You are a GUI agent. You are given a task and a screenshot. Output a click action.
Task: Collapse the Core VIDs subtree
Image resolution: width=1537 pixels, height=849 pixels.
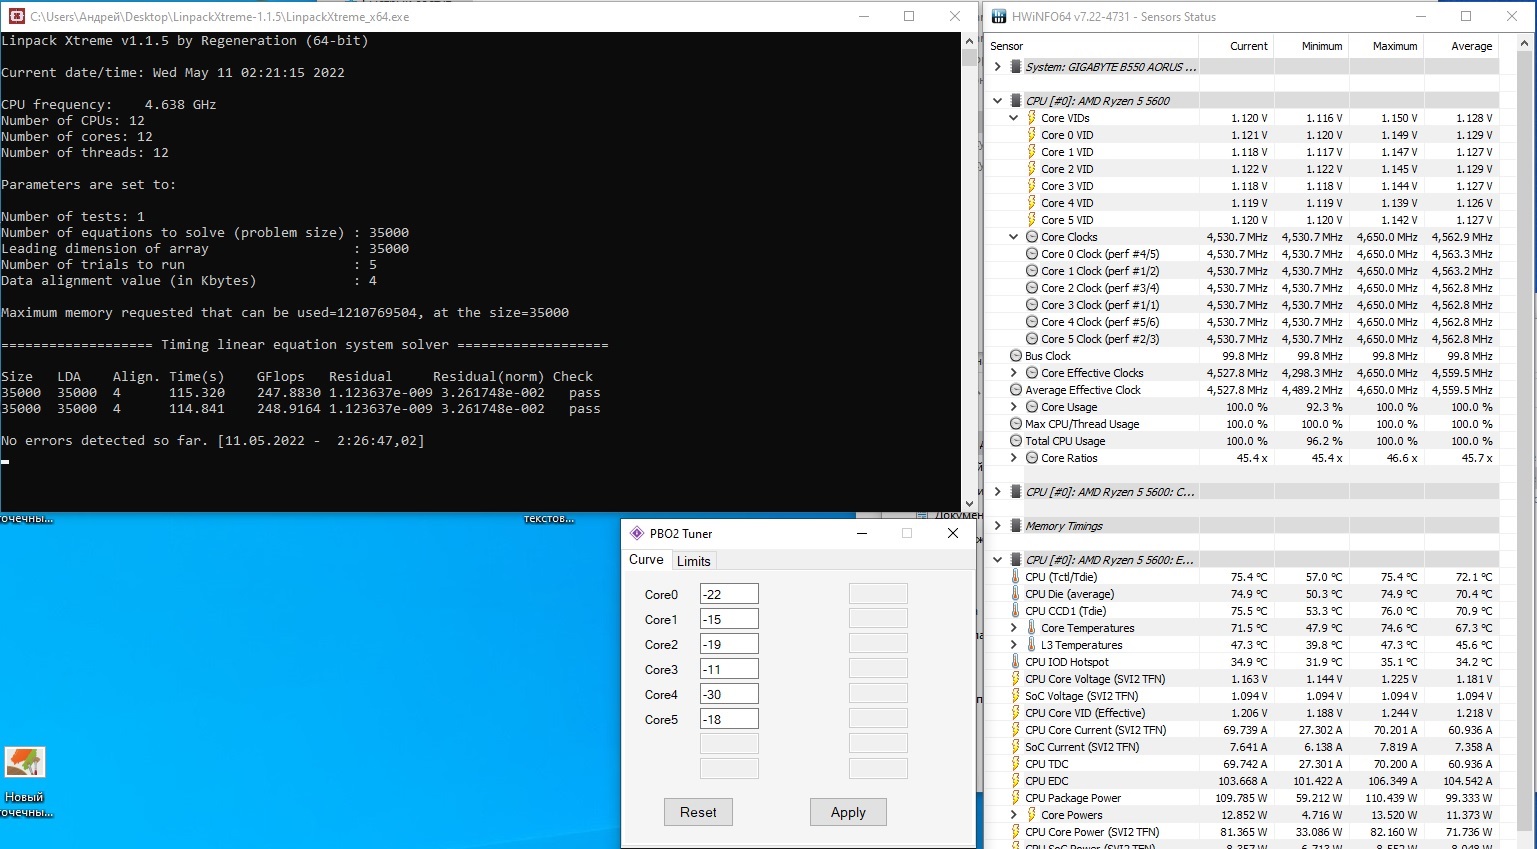click(1013, 118)
